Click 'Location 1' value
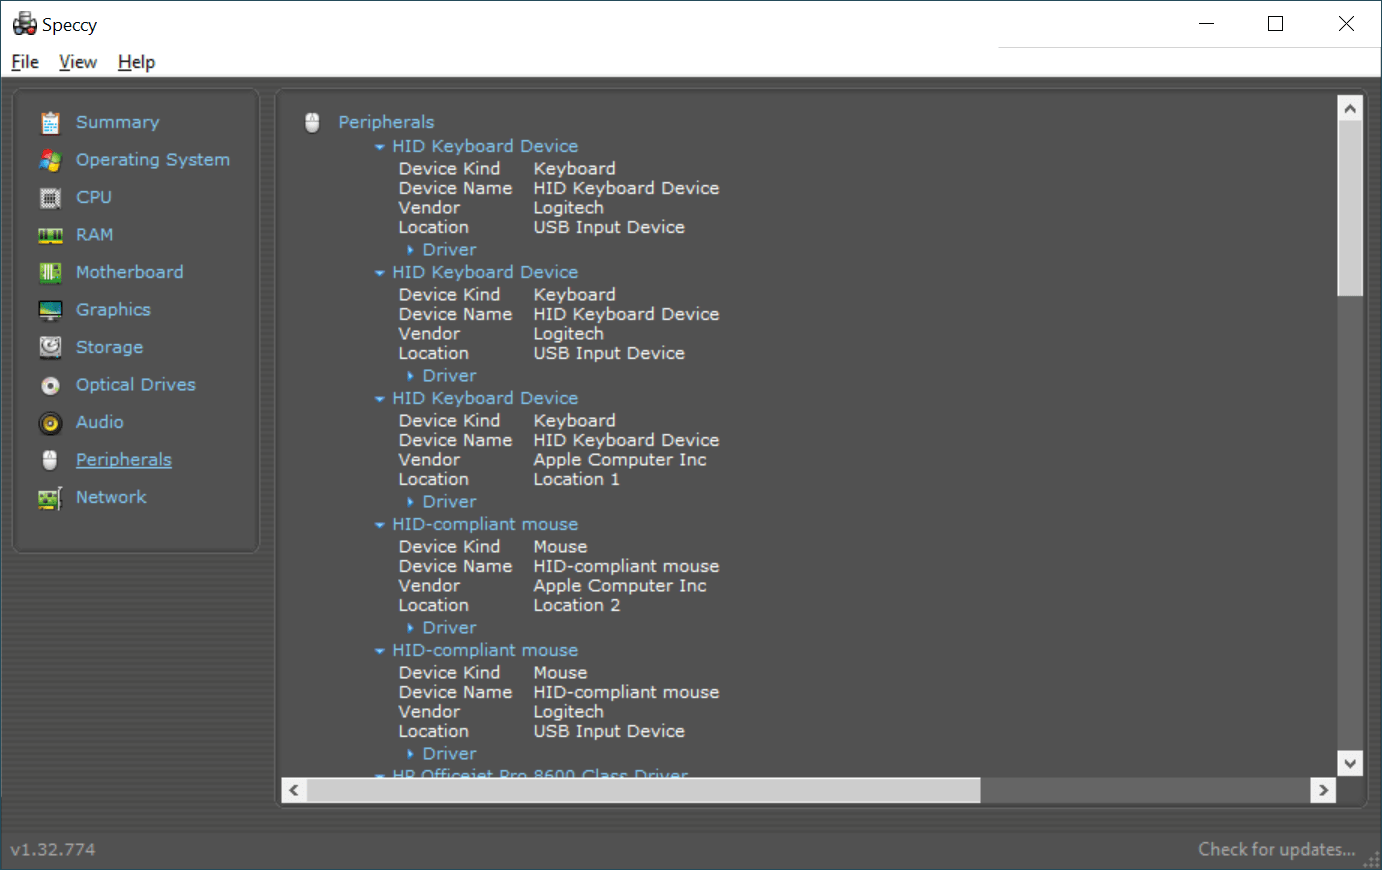 [x=577, y=479]
